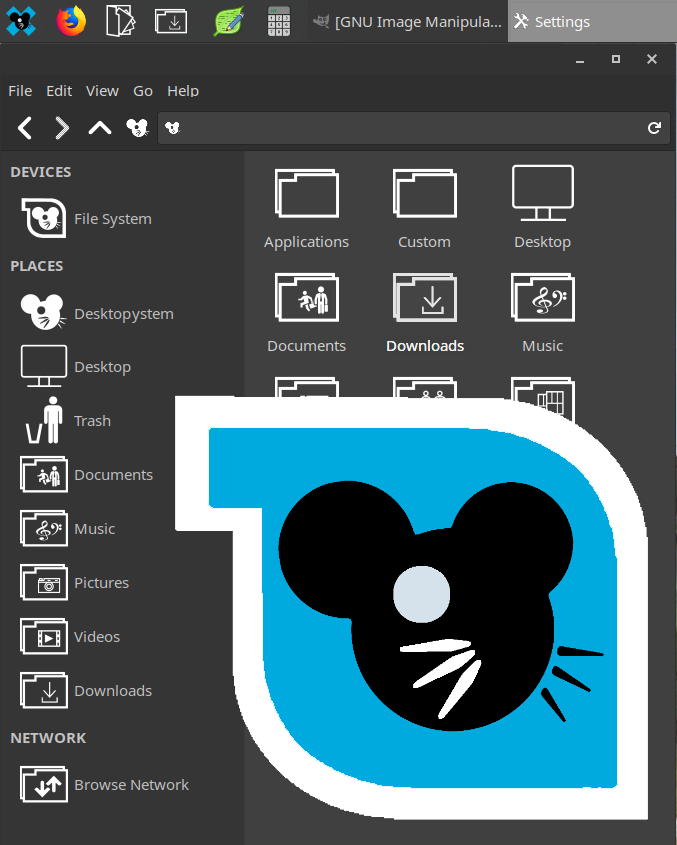Screen dimensions: 677x845
Task: Click the NETWORK section header
Action: 48,738
